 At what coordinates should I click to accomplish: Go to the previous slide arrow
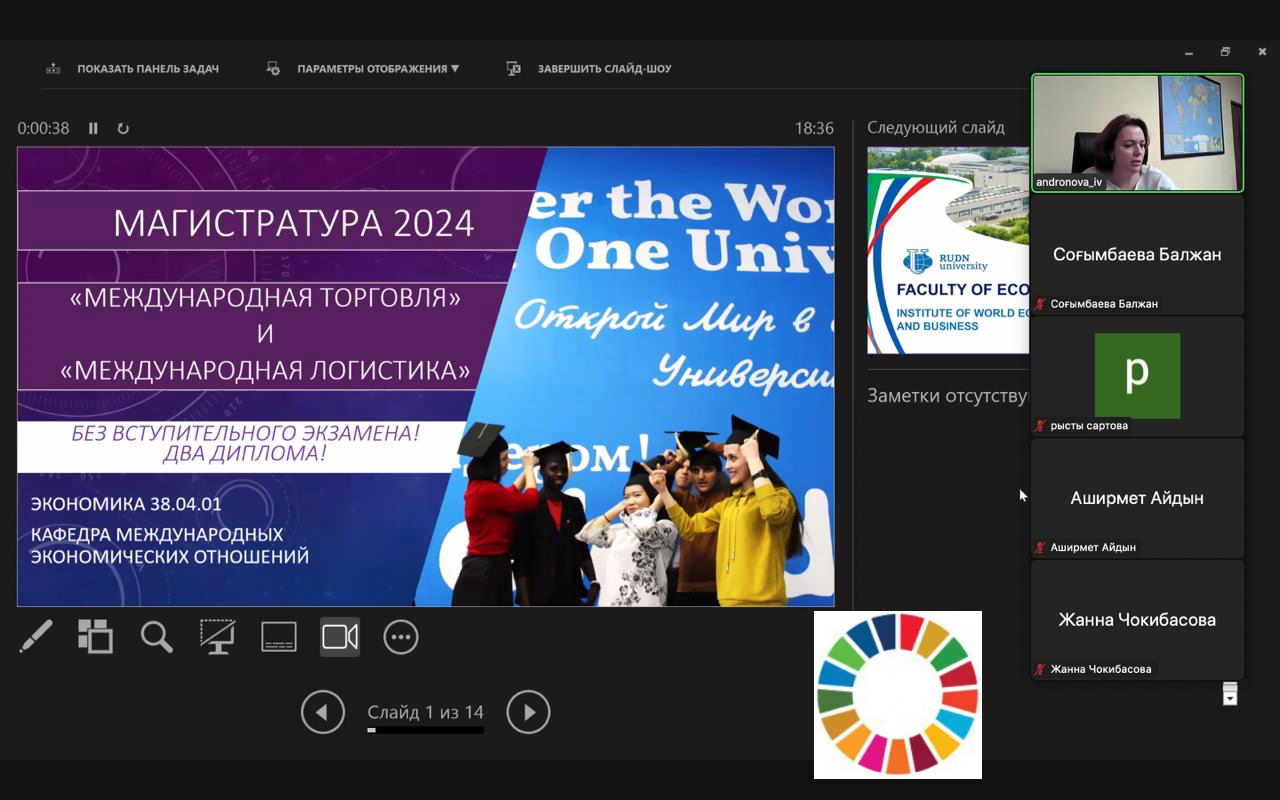[x=322, y=712]
